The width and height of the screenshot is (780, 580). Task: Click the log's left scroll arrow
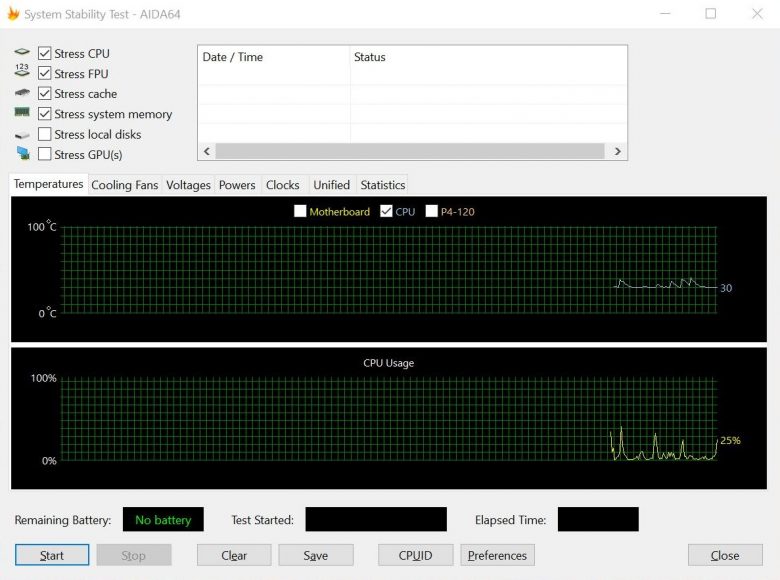207,151
